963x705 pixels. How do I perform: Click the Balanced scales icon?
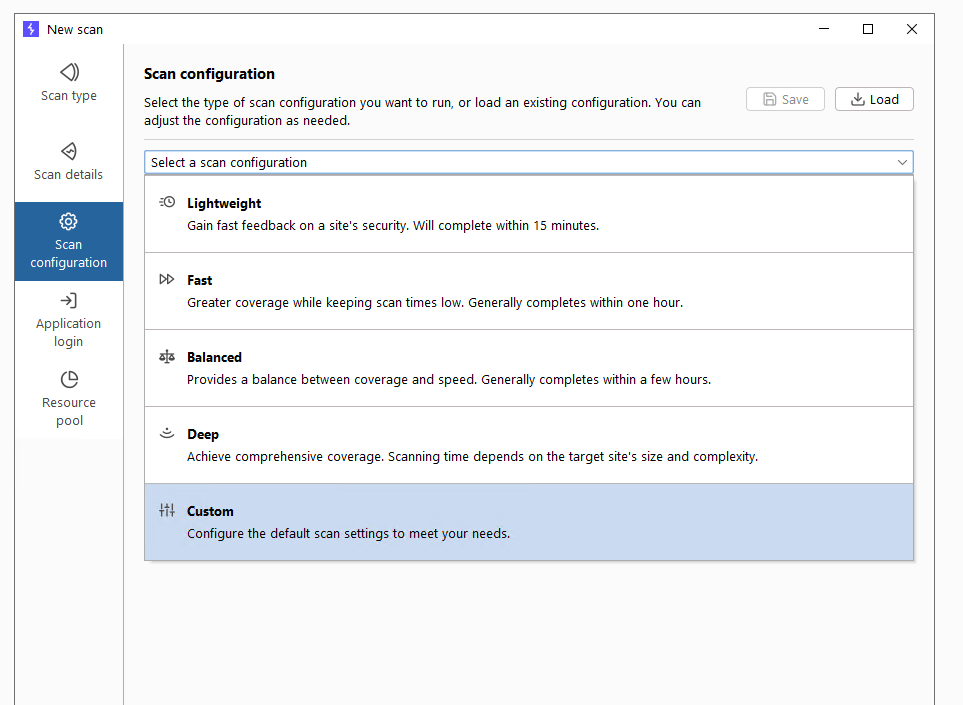point(167,357)
